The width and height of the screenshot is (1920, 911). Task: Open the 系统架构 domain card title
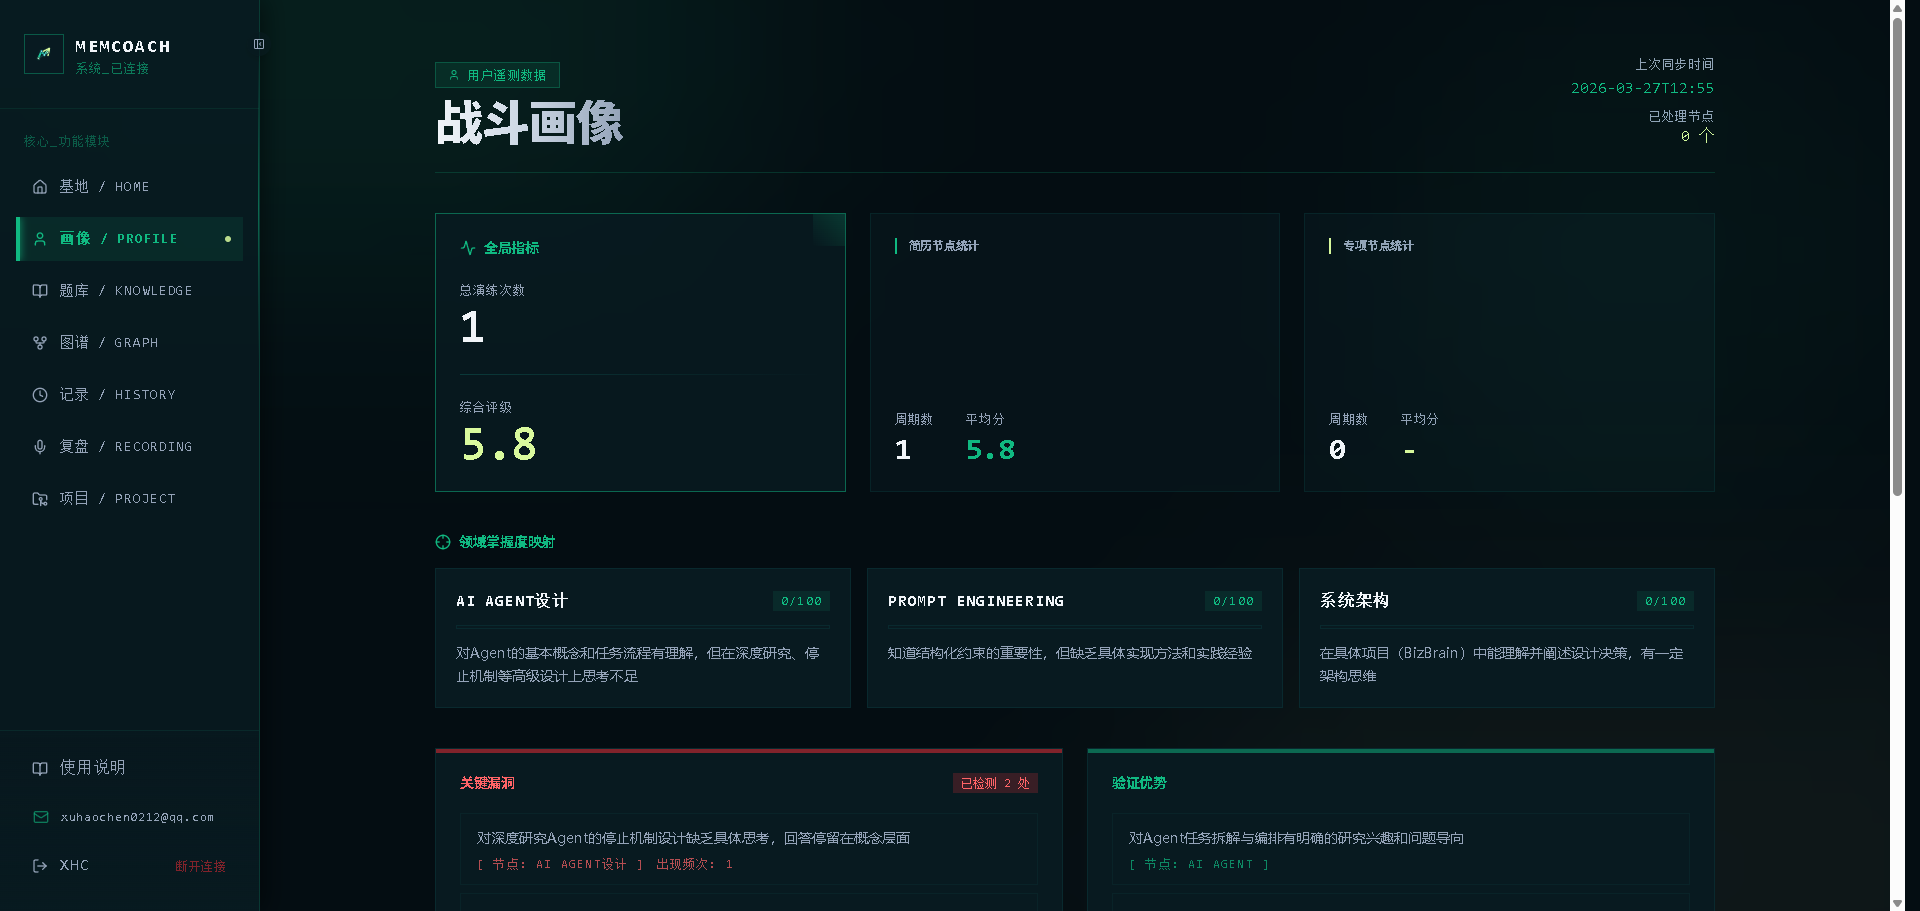(1354, 601)
